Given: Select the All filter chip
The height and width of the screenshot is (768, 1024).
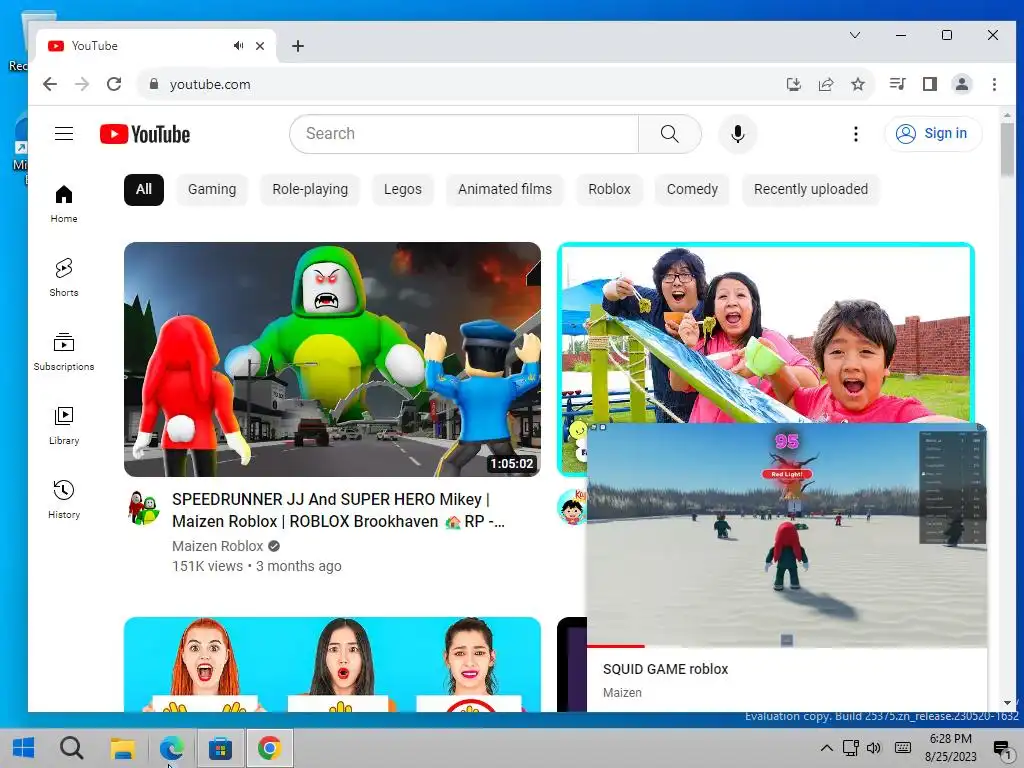Looking at the screenshot, I should (144, 189).
